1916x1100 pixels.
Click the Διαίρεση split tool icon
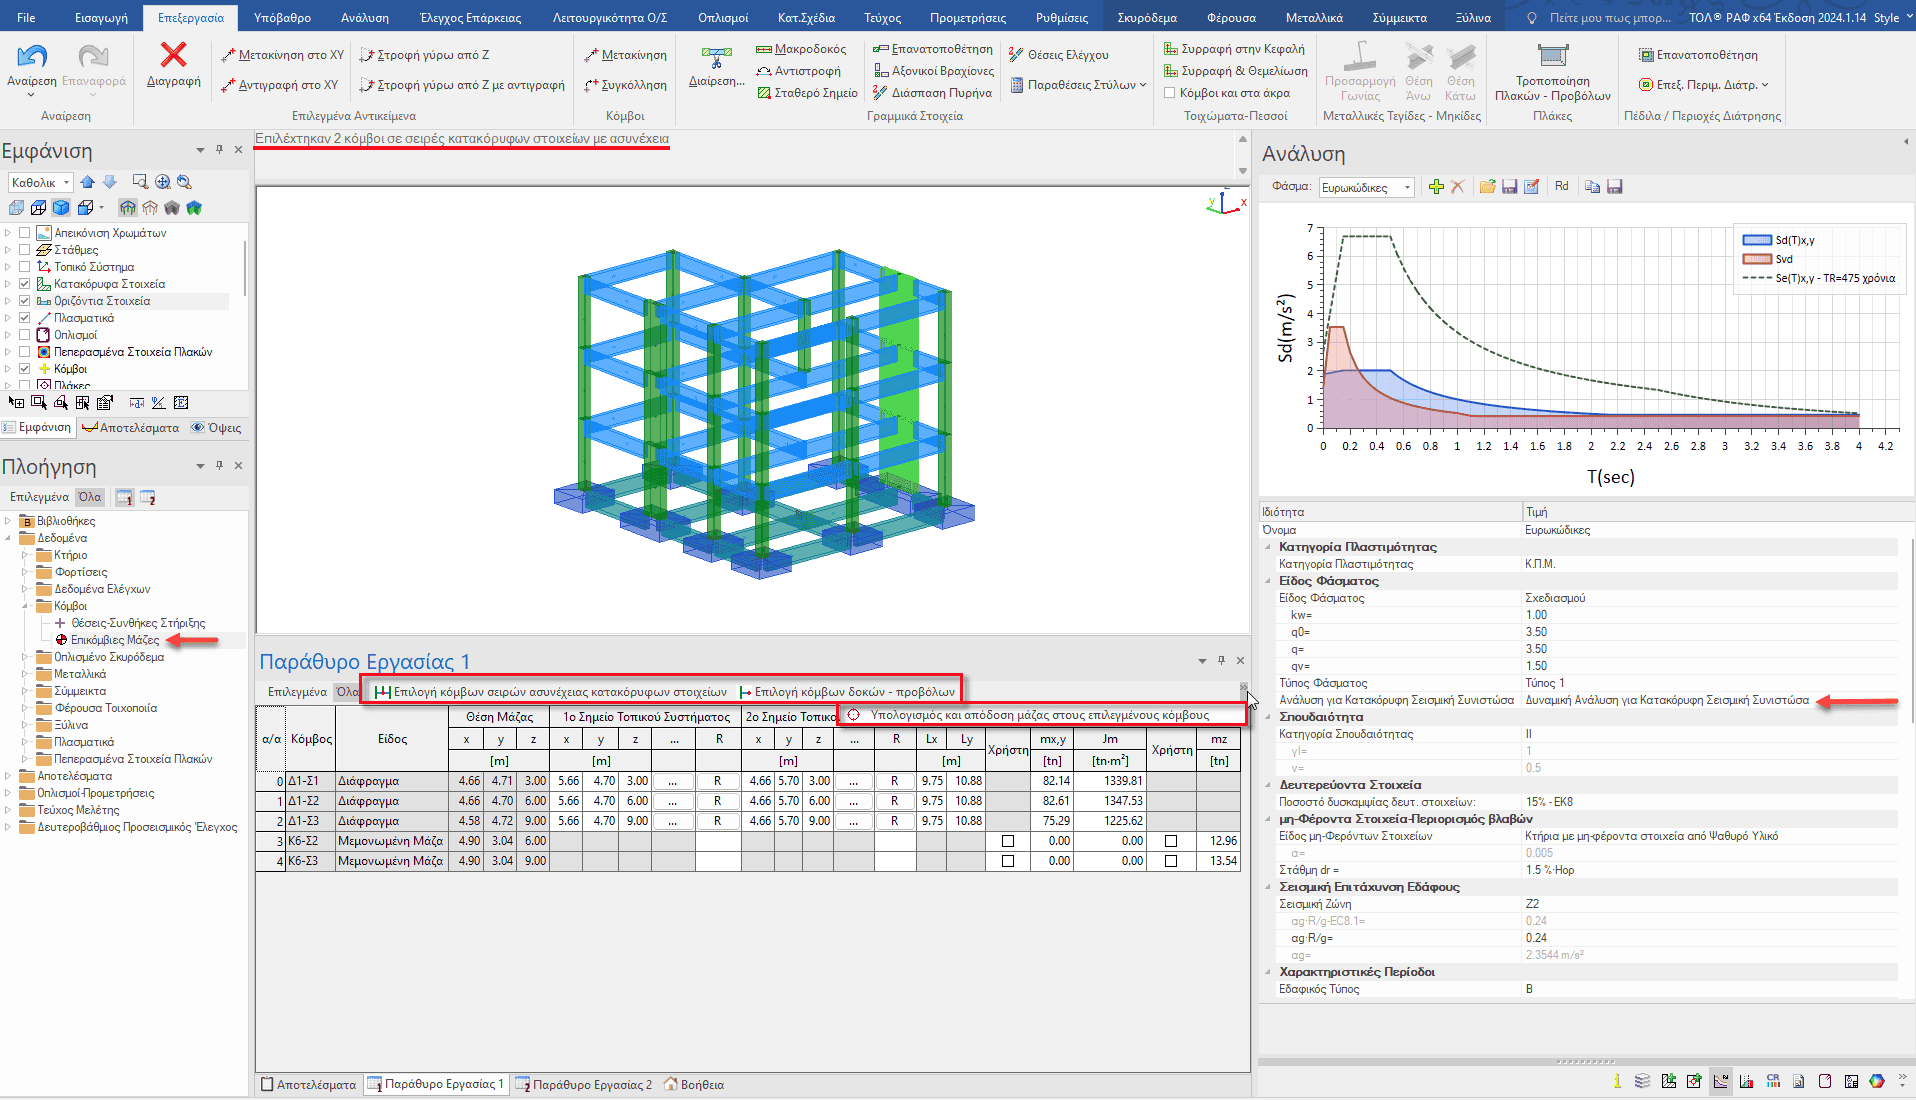coord(716,59)
